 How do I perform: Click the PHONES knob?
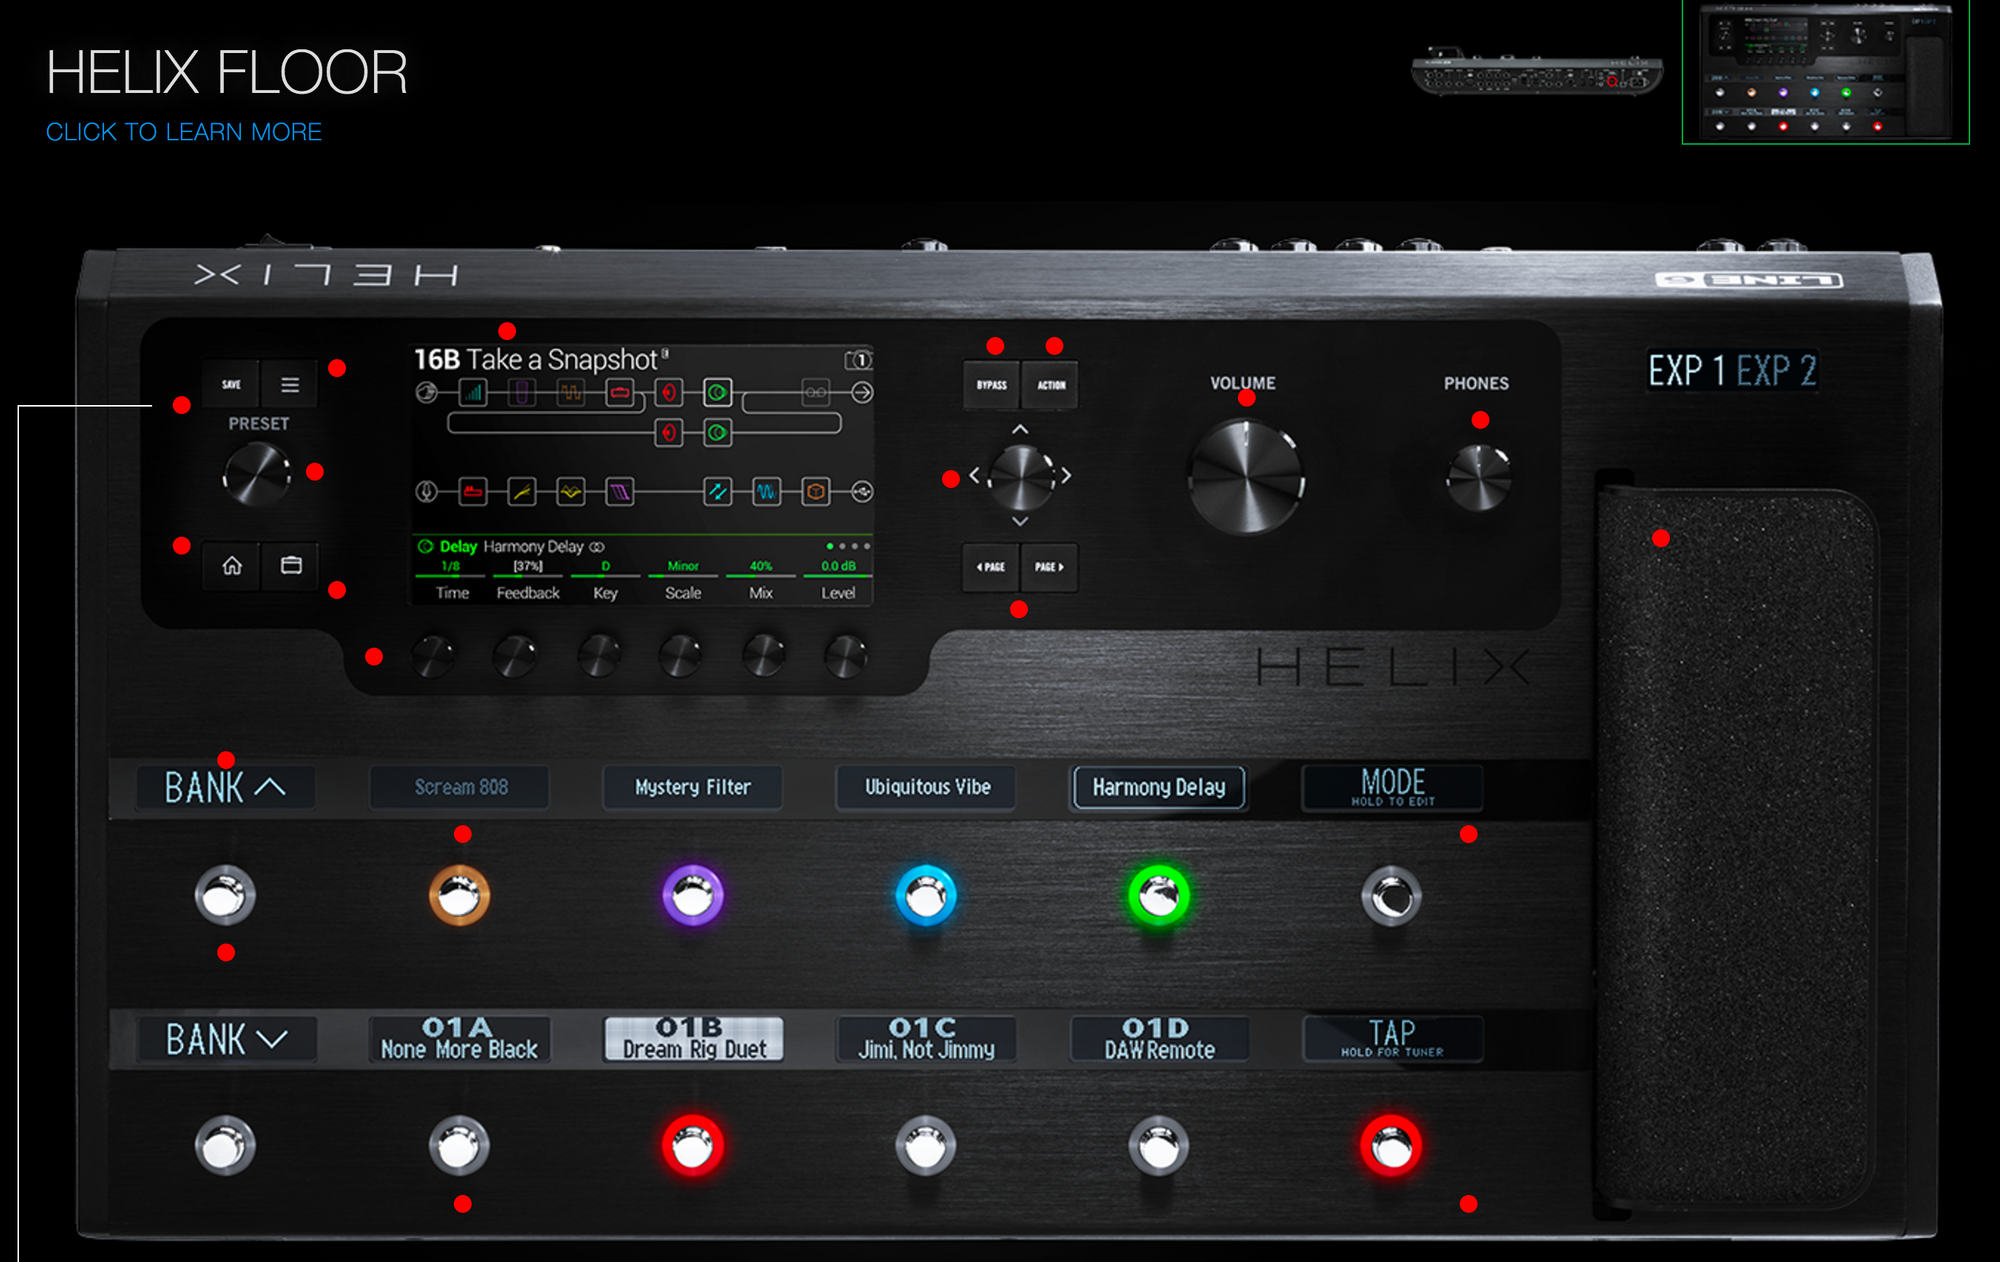coord(1479,478)
